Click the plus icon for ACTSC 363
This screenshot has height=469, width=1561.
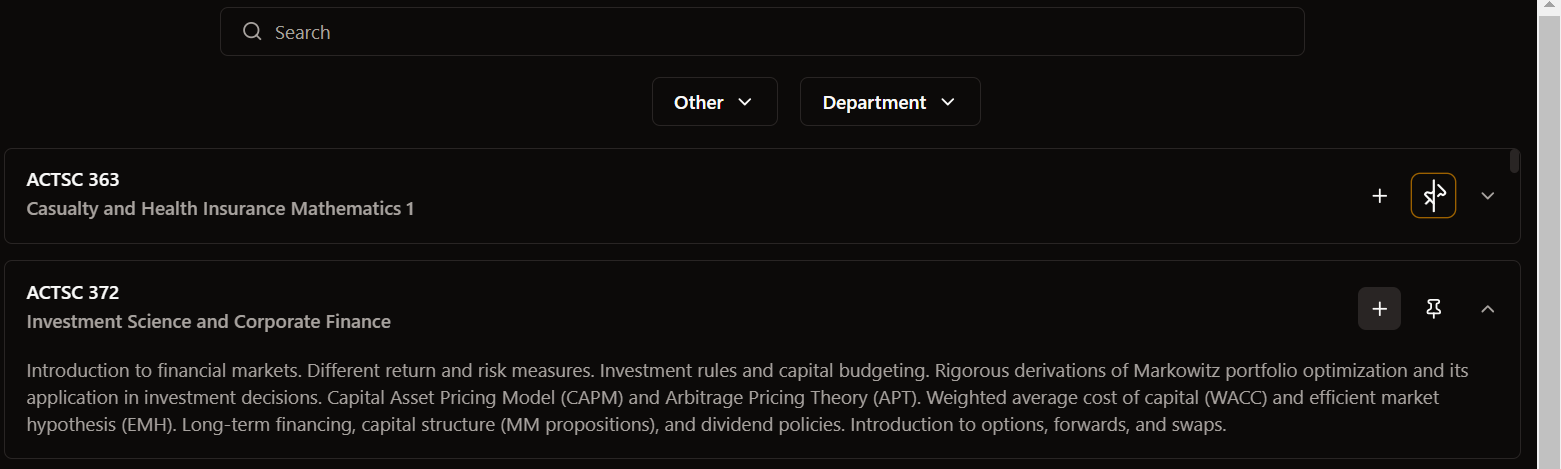pyautogui.click(x=1379, y=196)
